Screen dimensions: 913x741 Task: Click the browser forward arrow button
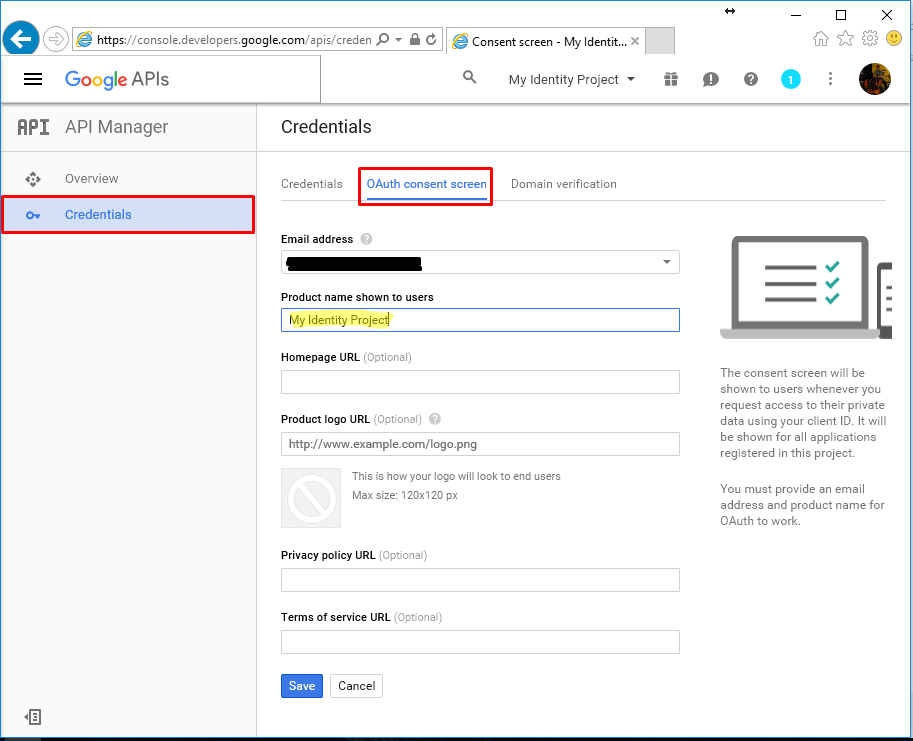[56, 40]
